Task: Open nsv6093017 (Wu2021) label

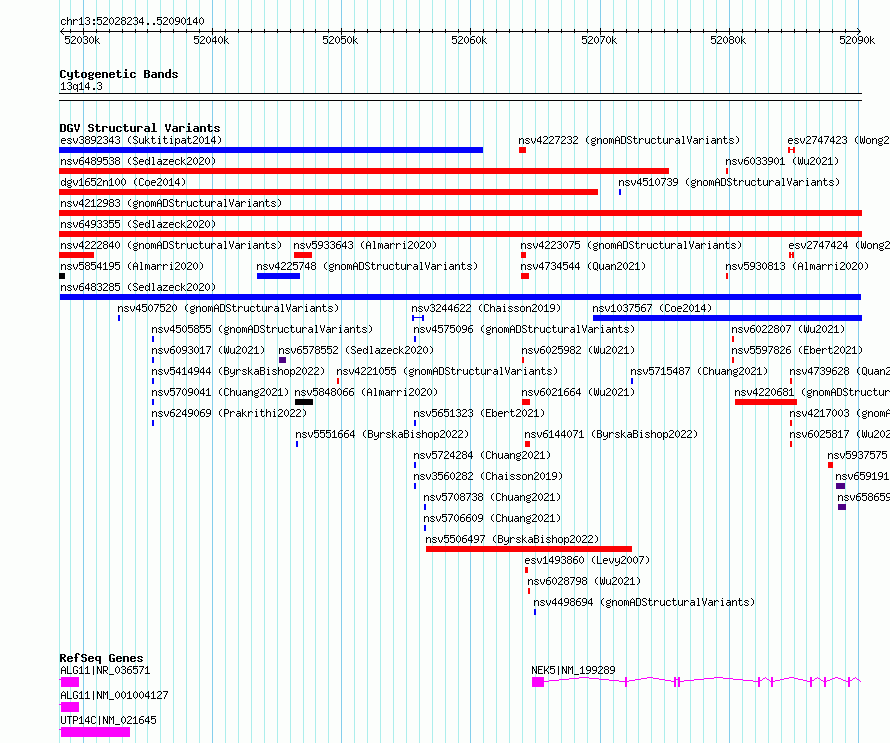Action: (x=208, y=350)
